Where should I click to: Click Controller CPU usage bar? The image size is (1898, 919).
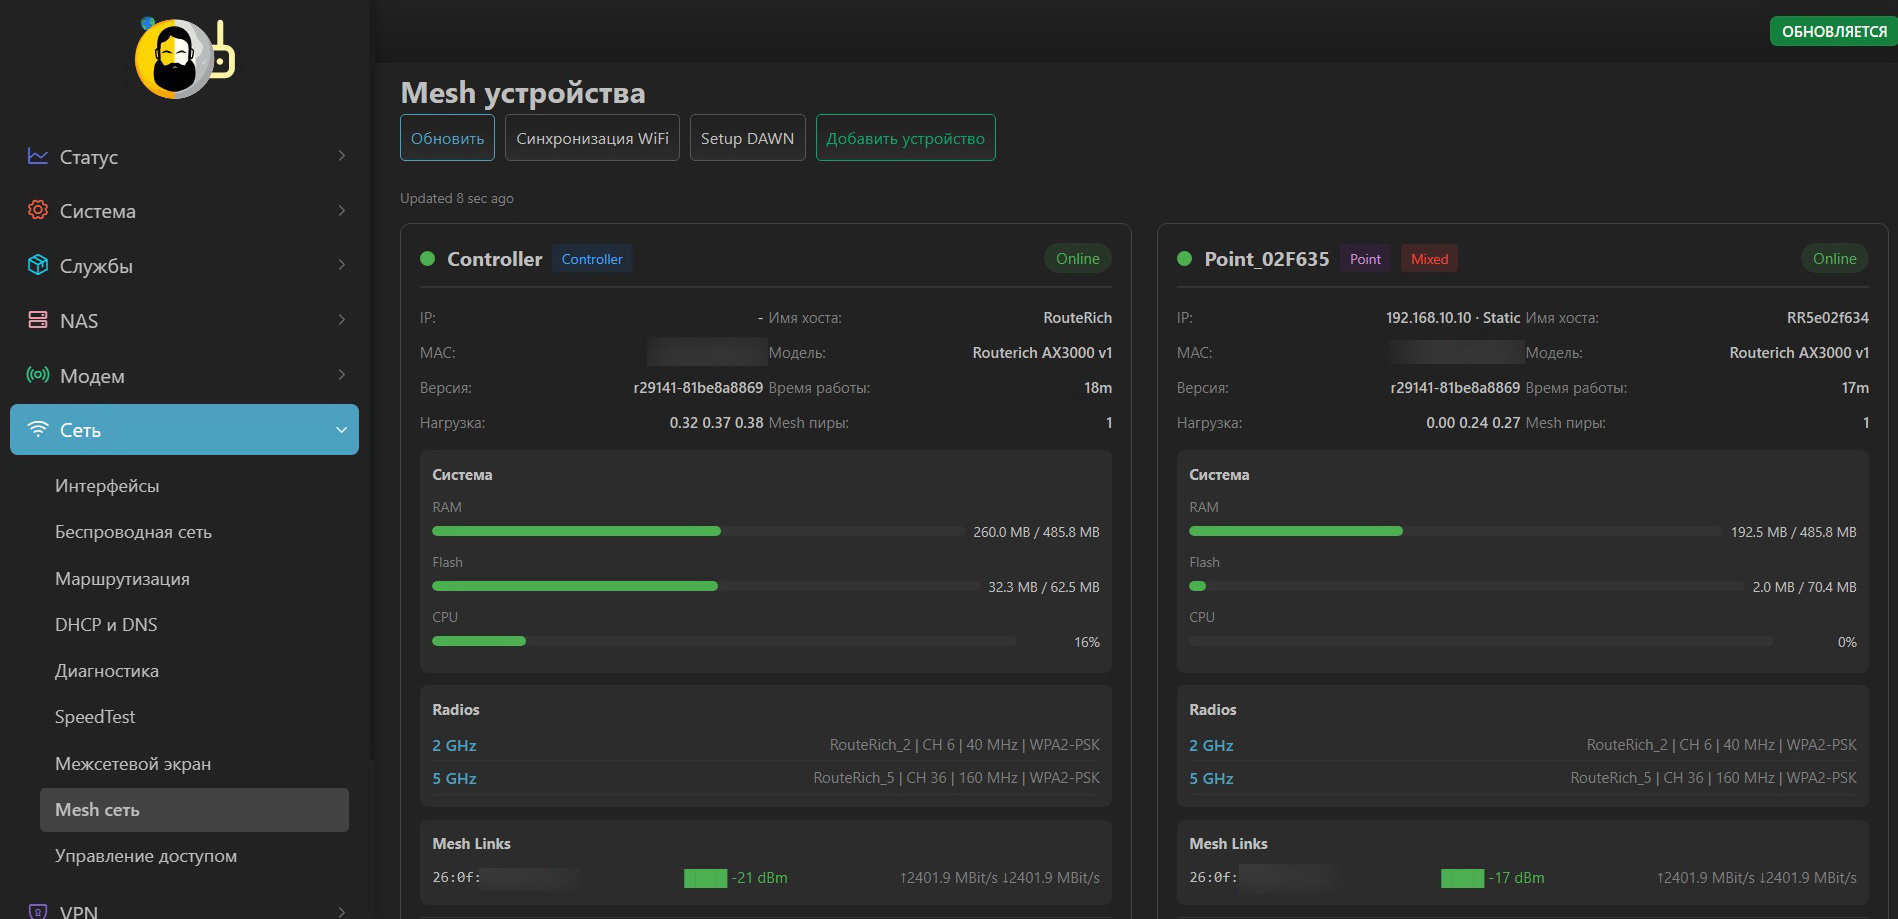pyautogui.click(x=724, y=642)
